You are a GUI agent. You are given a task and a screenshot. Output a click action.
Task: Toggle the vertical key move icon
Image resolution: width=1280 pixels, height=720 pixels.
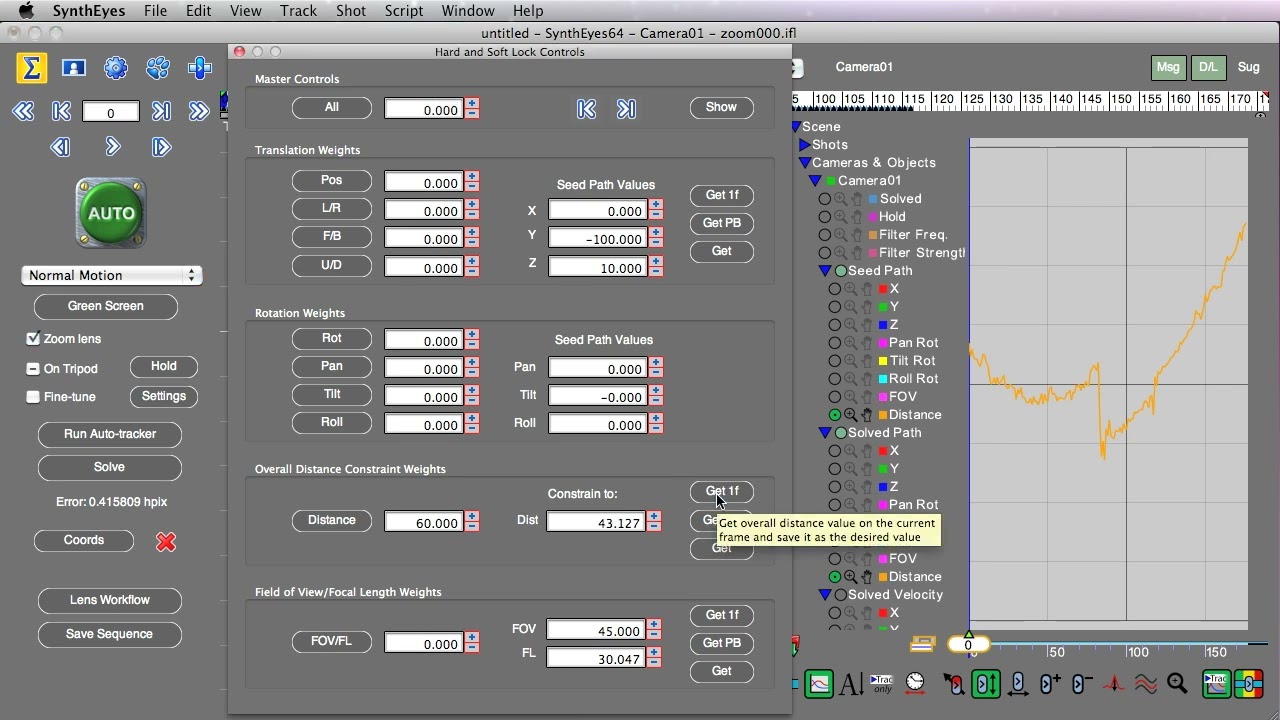point(985,684)
